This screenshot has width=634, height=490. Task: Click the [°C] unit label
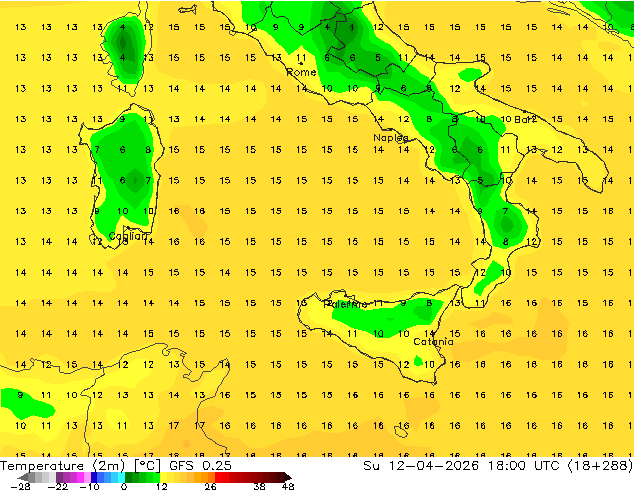[x=147, y=466]
